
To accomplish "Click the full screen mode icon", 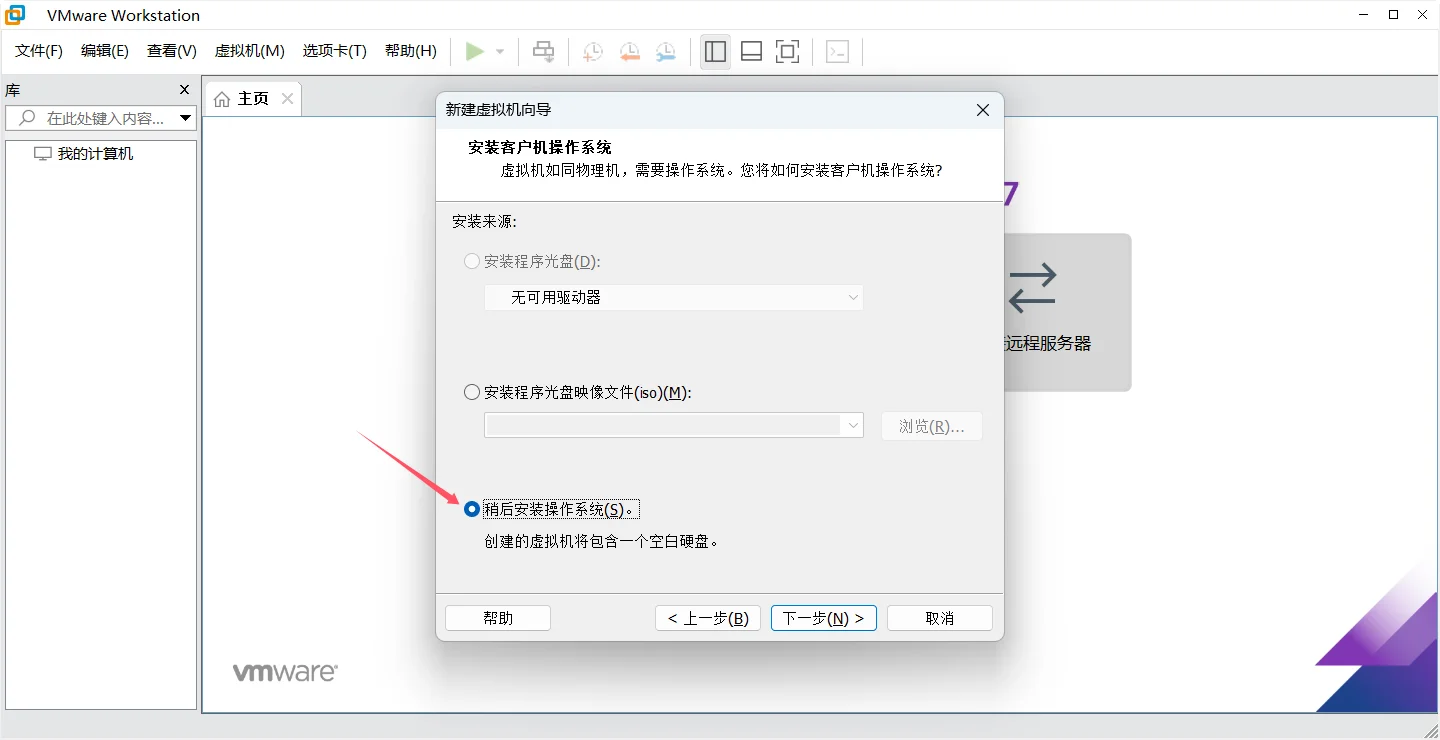I will (x=788, y=51).
